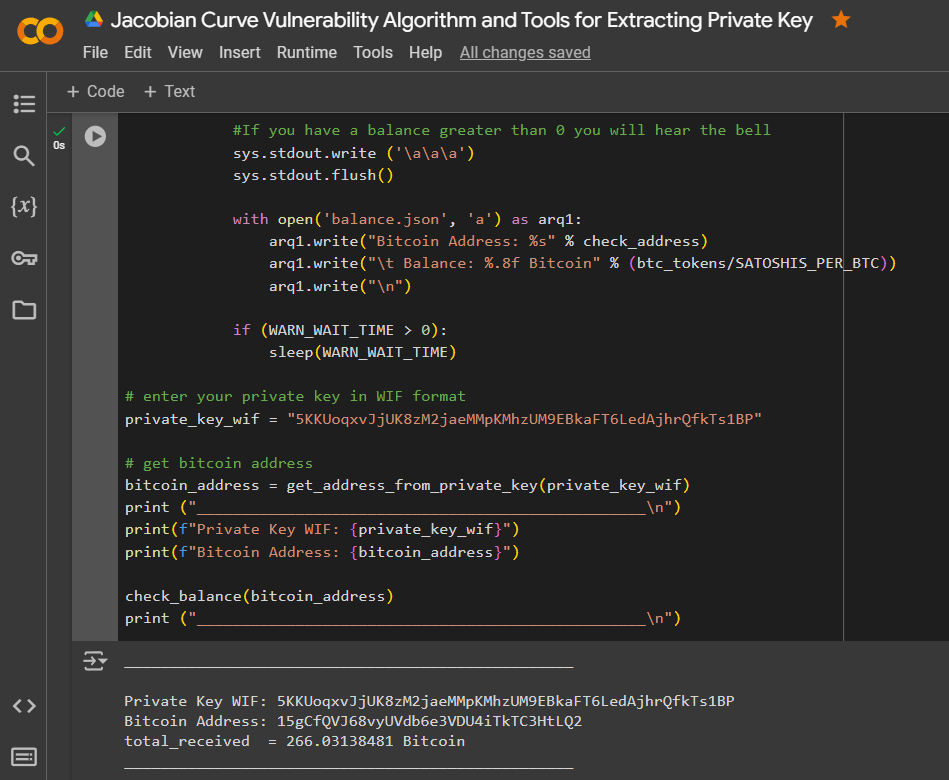Open the code snippets icon
This screenshot has width=949, height=780.
pos(24,706)
